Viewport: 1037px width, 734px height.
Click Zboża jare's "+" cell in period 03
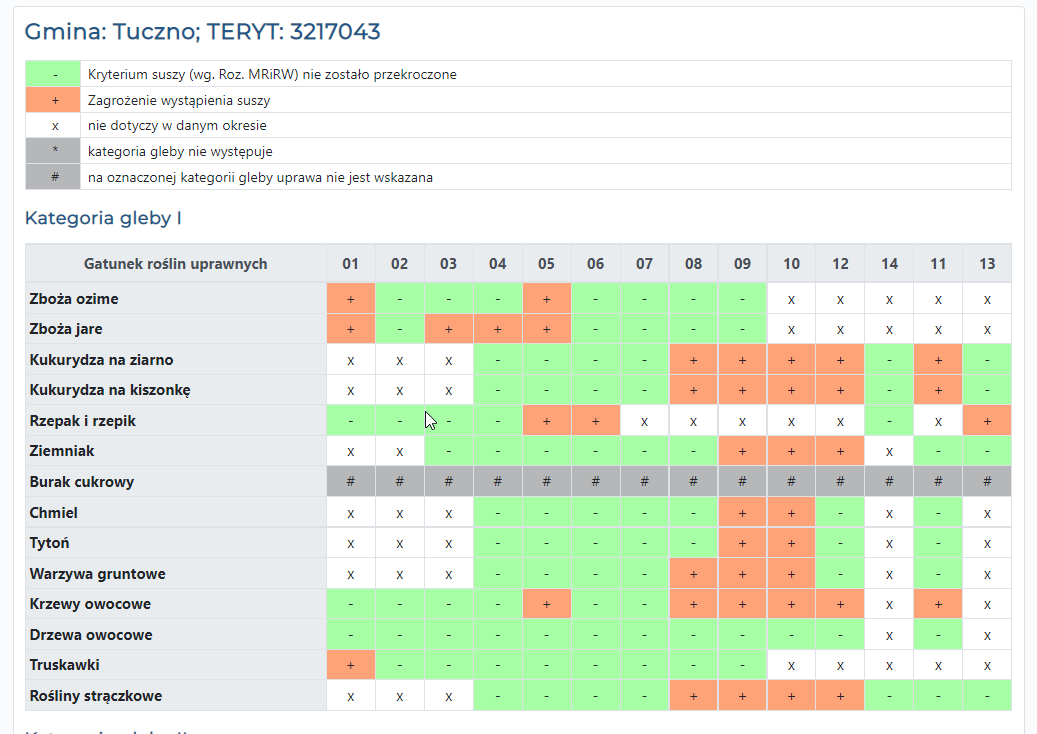[448, 329]
